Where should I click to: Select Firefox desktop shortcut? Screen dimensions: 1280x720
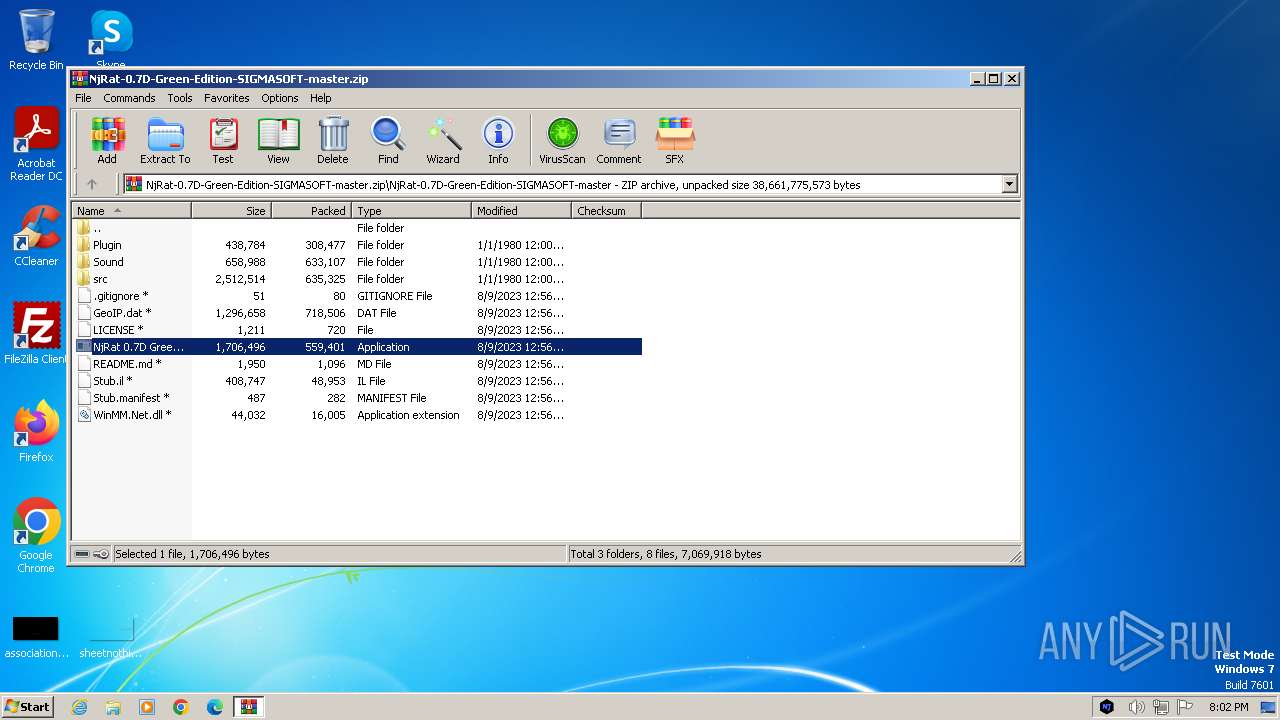pyautogui.click(x=36, y=432)
